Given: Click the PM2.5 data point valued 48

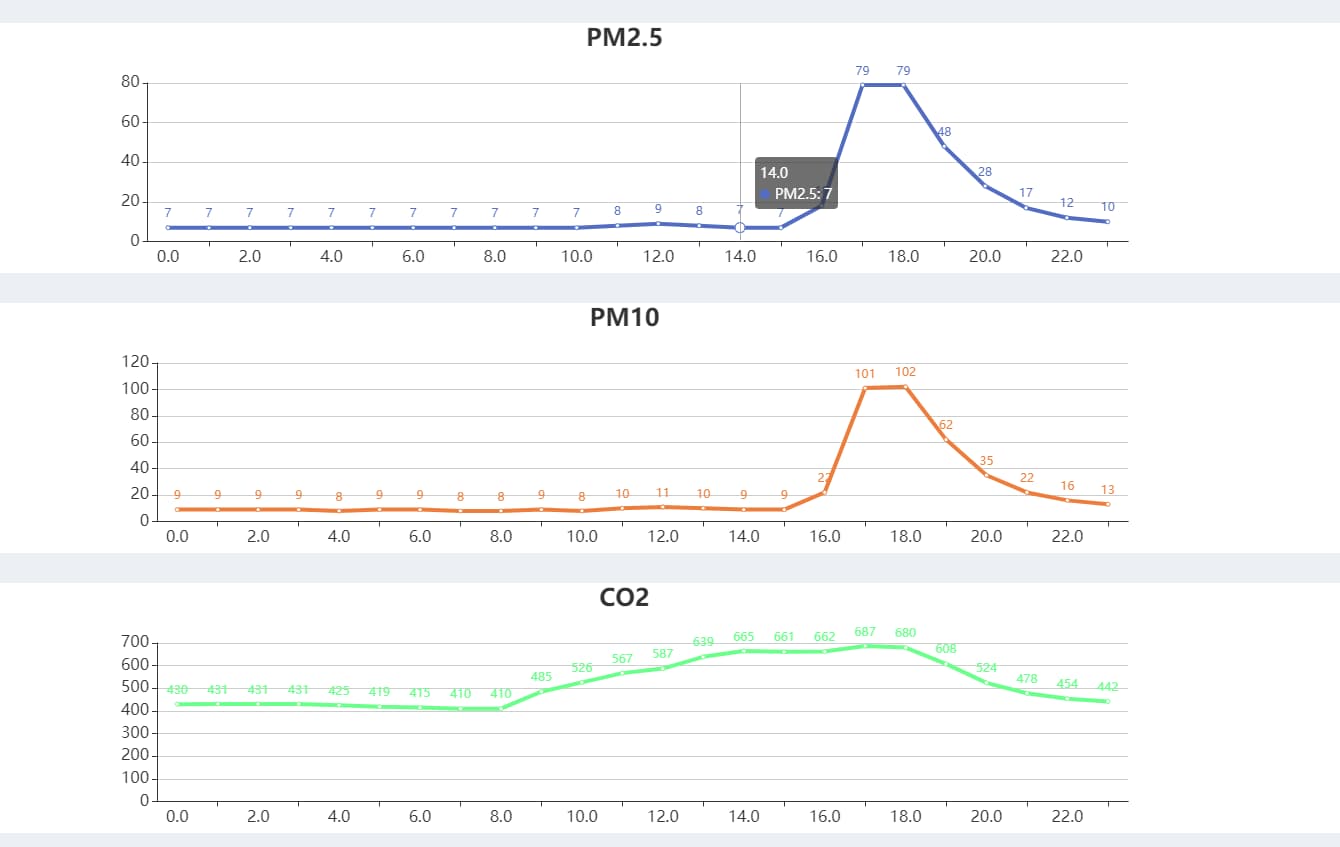Looking at the screenshot, I should tap(945, 146).
